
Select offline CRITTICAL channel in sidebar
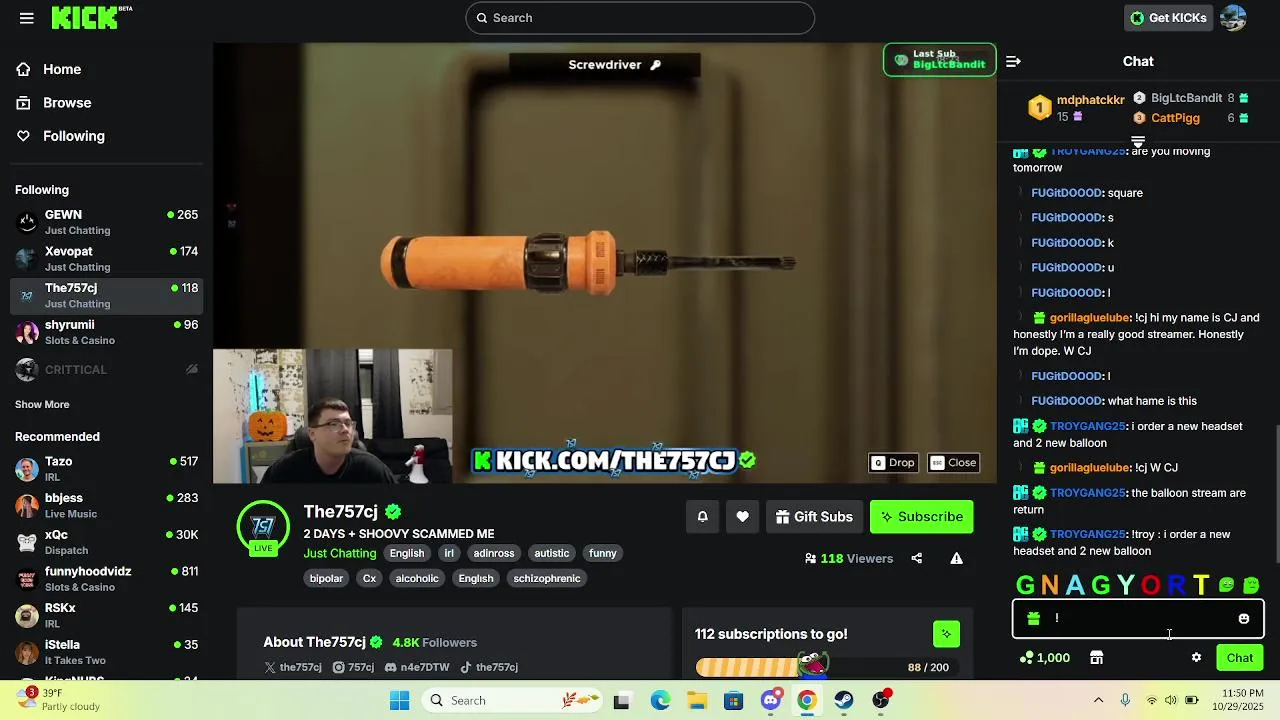(107, 370)
